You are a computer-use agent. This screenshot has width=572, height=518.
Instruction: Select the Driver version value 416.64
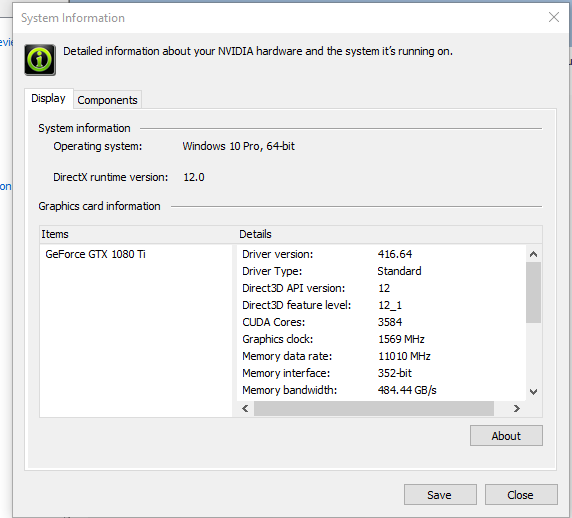pyautogui.click(x=395, y=254)
